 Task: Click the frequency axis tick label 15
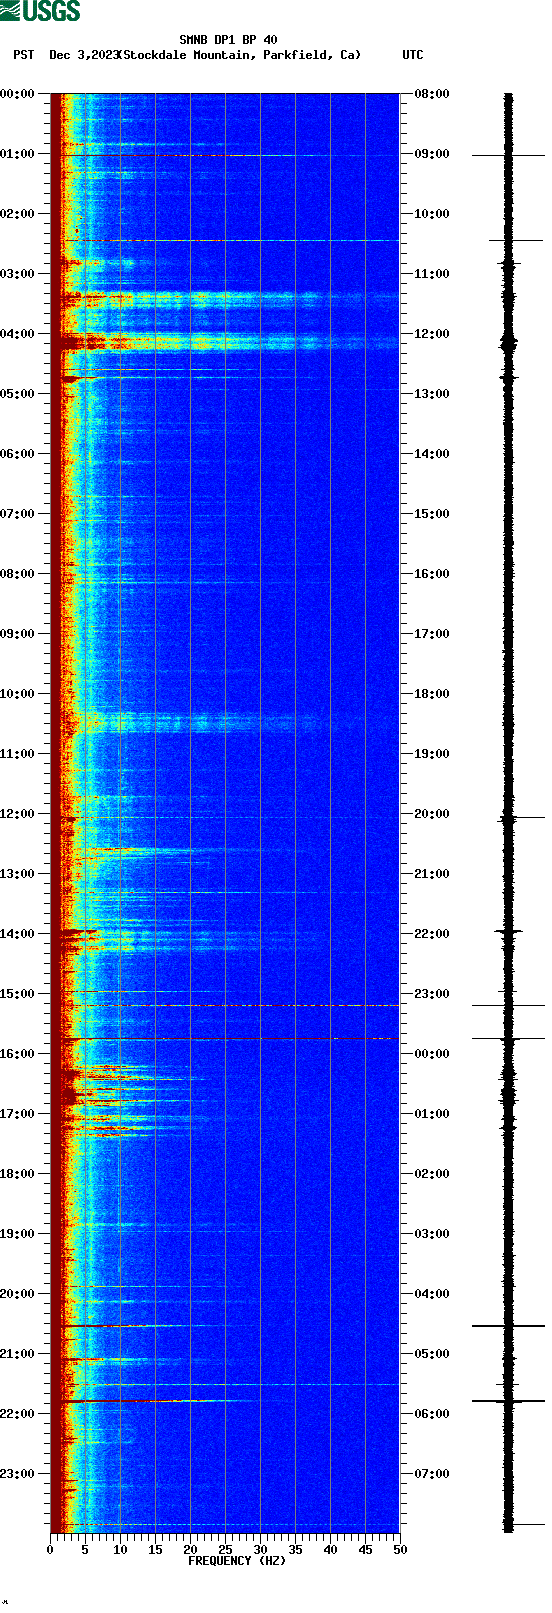click(x=155, y=1550)
